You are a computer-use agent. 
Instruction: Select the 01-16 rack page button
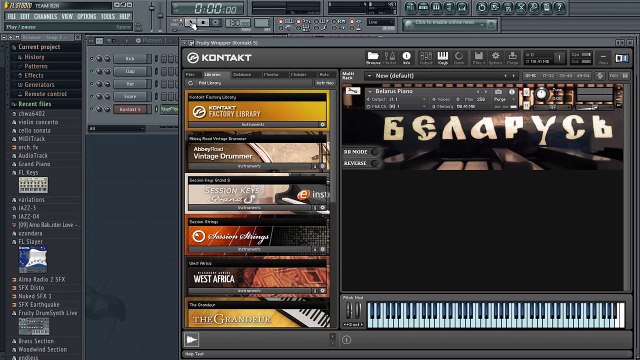[530, 76]
